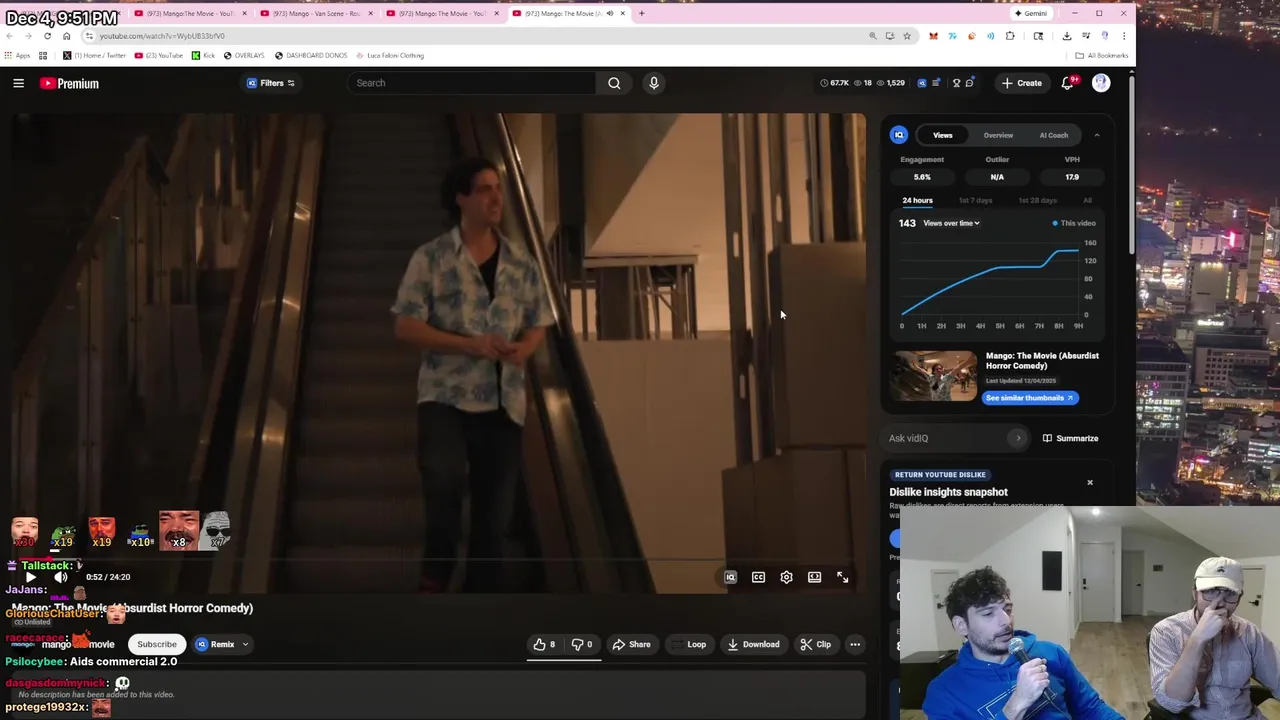Focus the YouTube Search field

point(470,83)
